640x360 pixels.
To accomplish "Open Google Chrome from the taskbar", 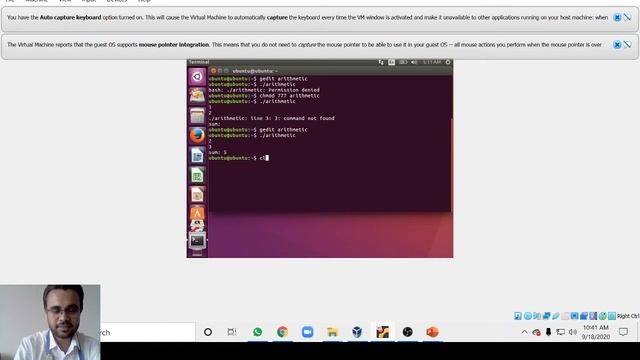I will click(x=282, y=332).
